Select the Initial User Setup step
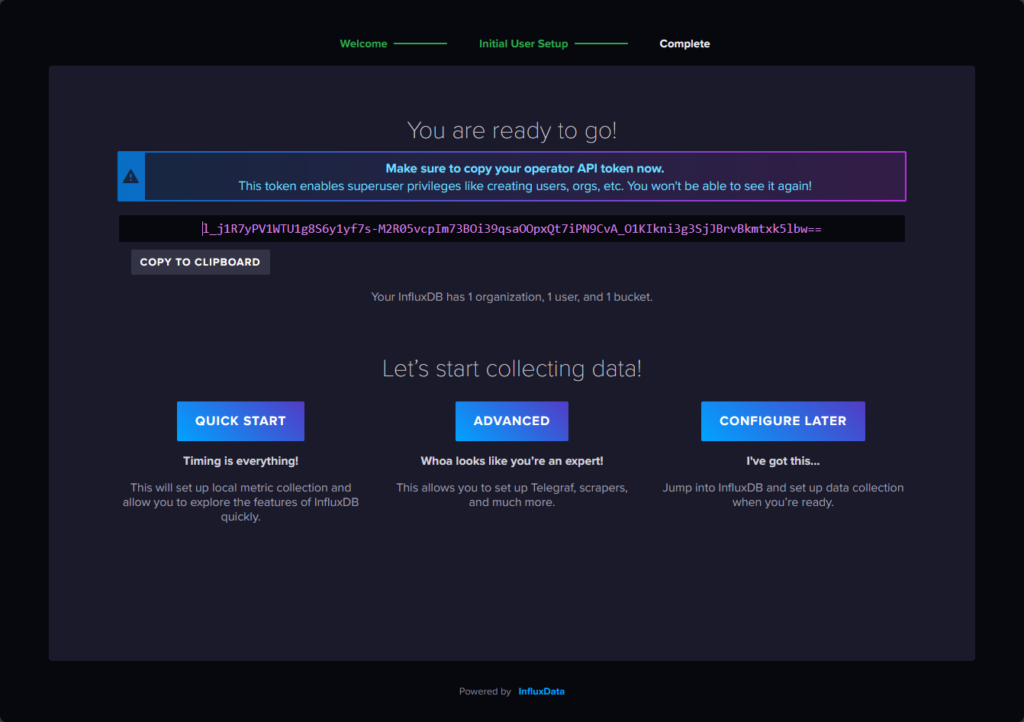 coord(524,43)
